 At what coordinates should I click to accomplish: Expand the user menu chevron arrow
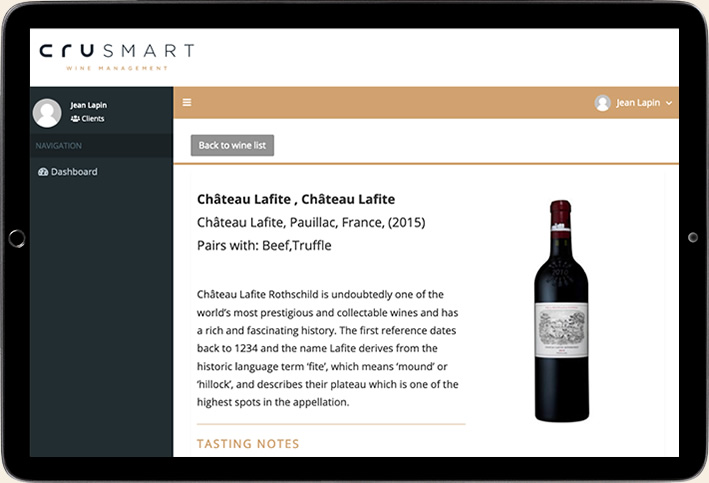(x=669, y=103)
